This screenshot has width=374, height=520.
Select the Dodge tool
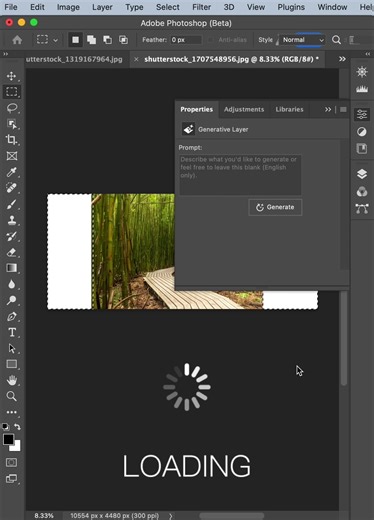[x=12, y=300]
